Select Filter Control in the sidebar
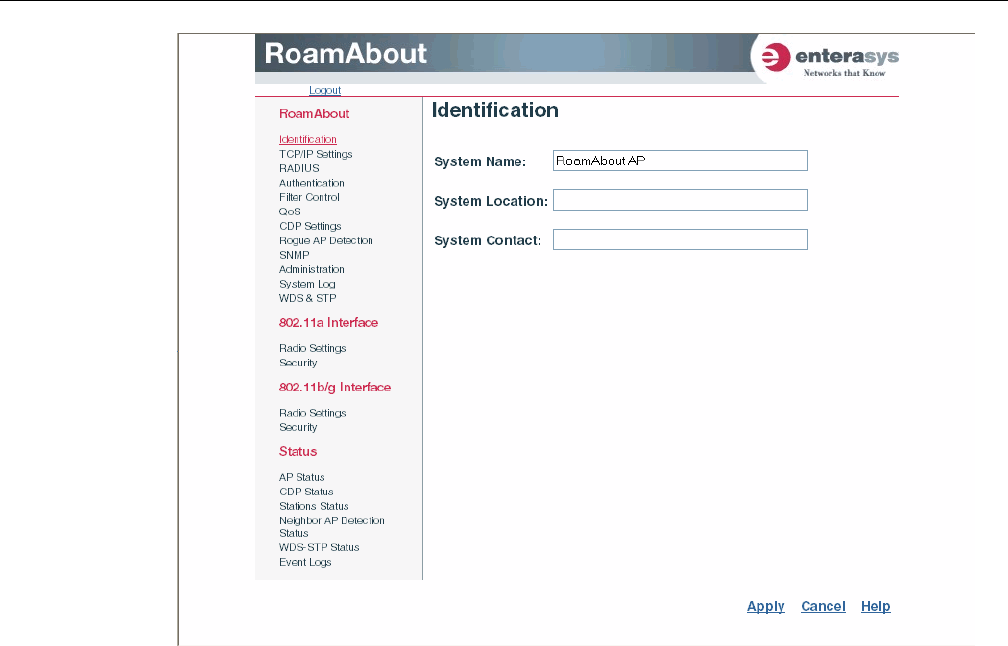Viewport: 1008px width, 646px height. pyautogui.click(x=309, y=197)
